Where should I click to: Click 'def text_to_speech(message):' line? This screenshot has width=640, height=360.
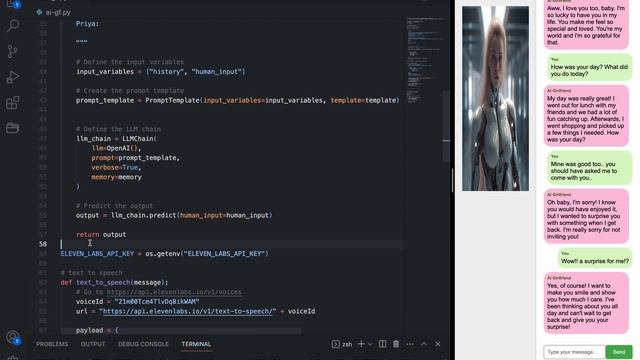(114, 282)
